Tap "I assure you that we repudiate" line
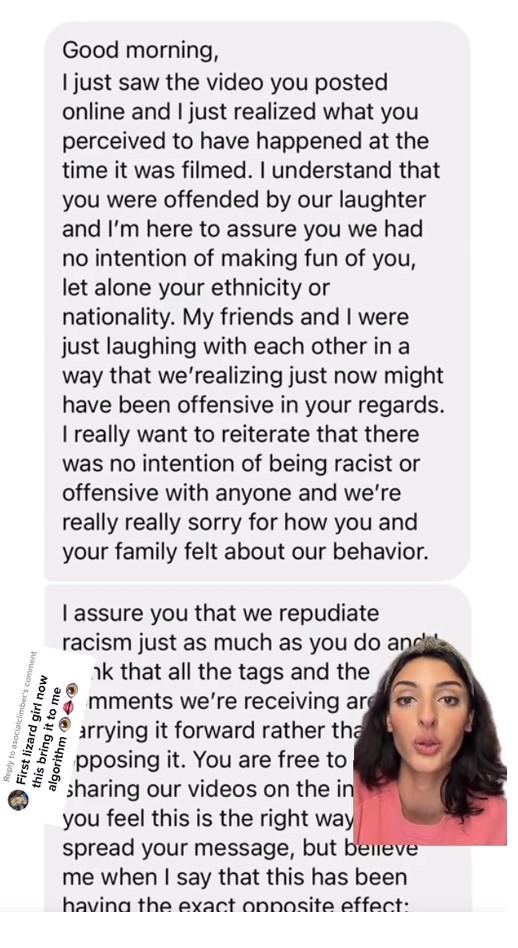 (x=221, y=614)
